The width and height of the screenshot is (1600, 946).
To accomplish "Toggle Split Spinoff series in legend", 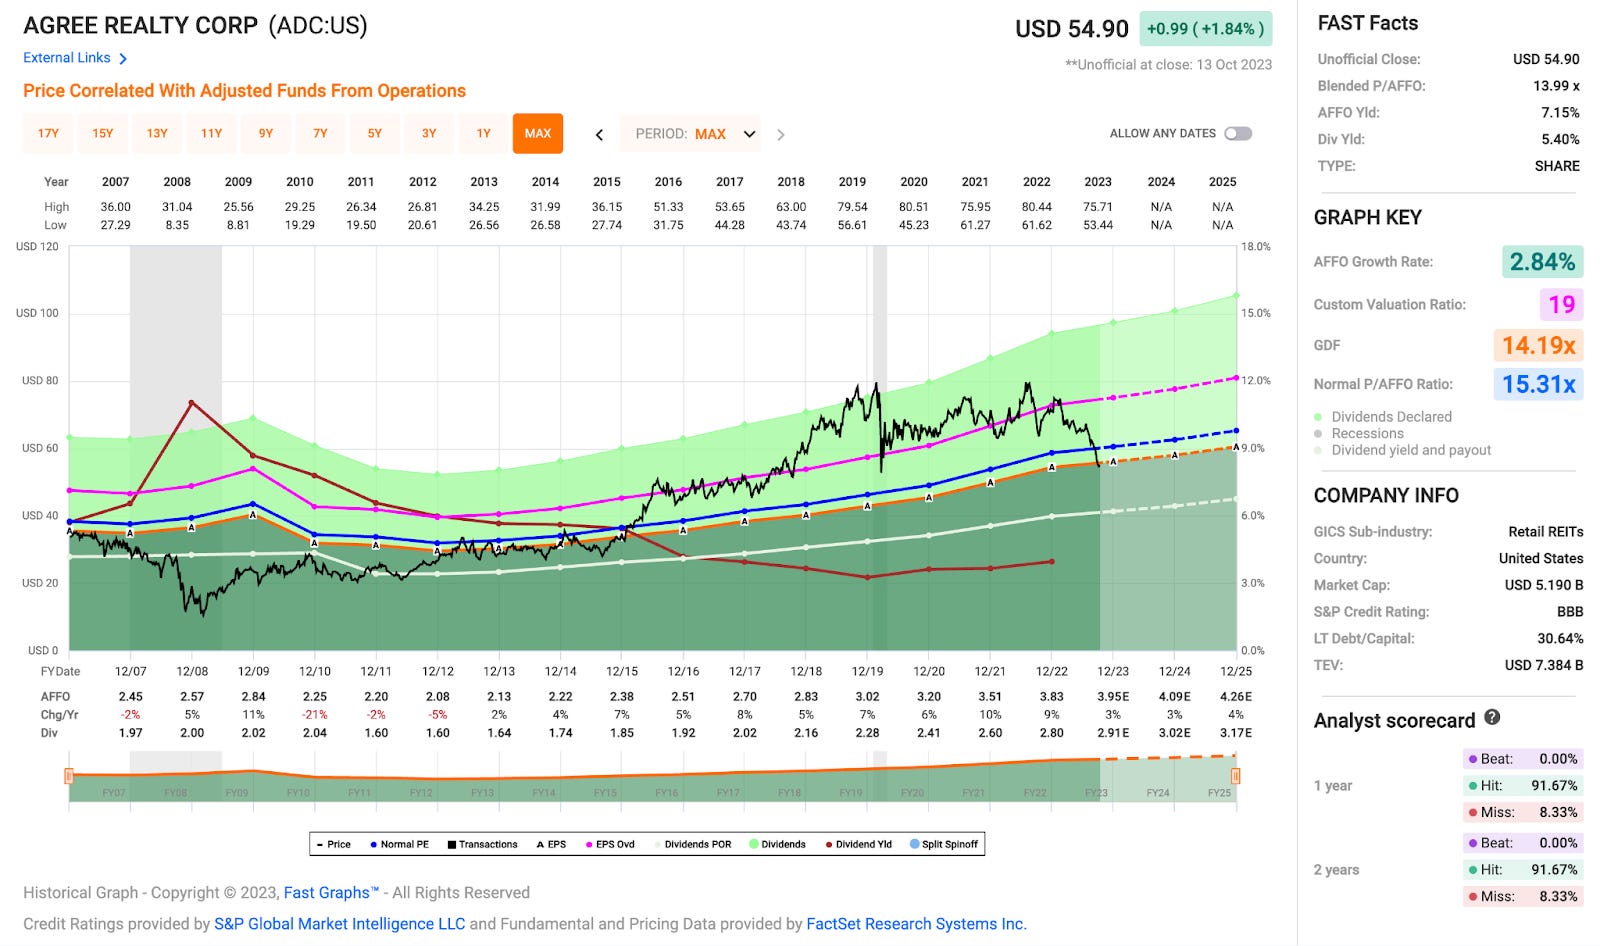I will pos(944,844).
